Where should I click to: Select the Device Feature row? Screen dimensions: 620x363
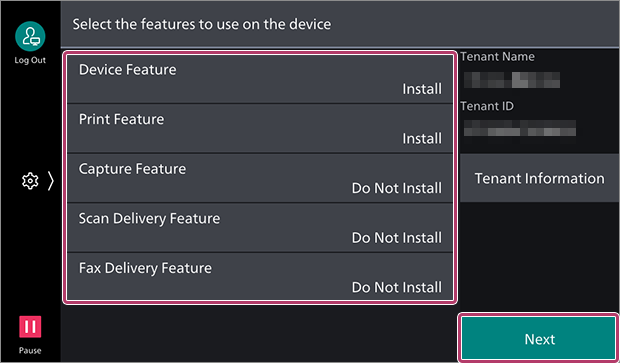click(x=260, y=79)
